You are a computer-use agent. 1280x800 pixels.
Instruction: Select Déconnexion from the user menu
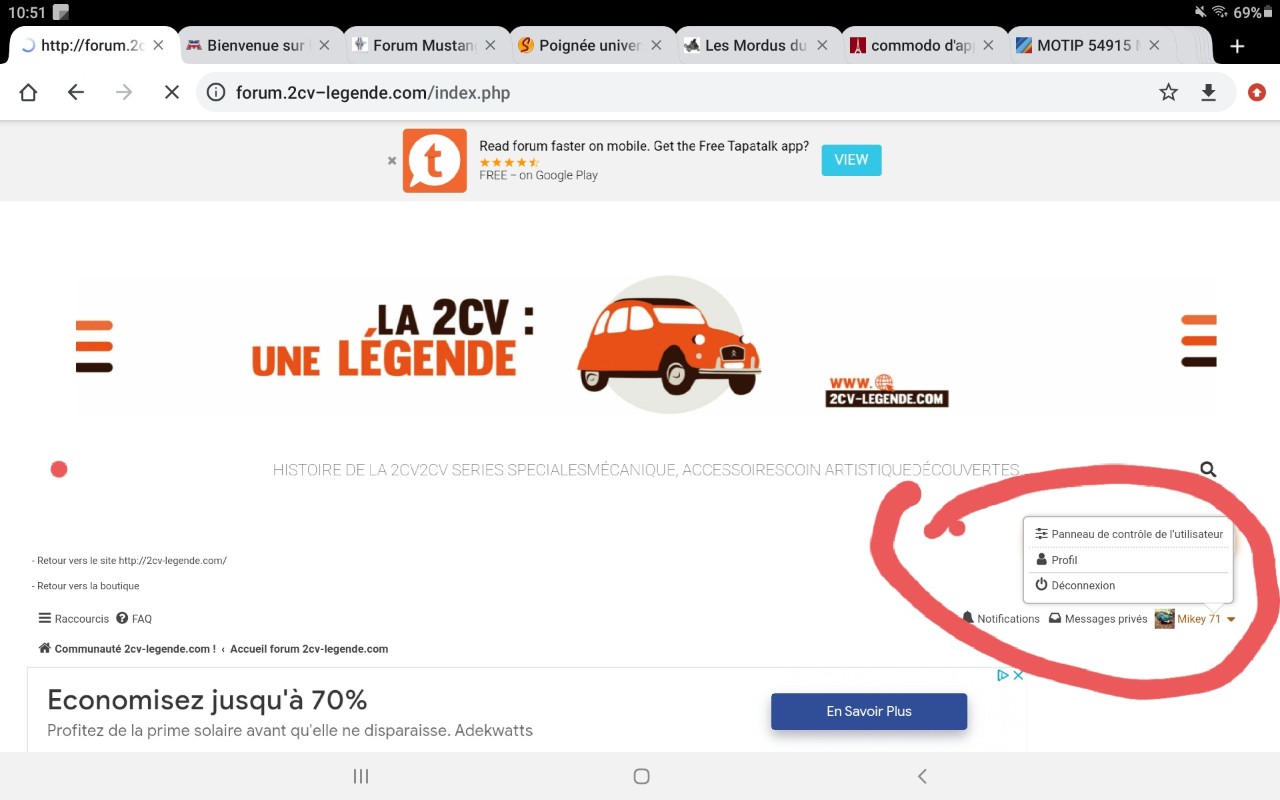pyautogui.click(x=1082, y=585)
